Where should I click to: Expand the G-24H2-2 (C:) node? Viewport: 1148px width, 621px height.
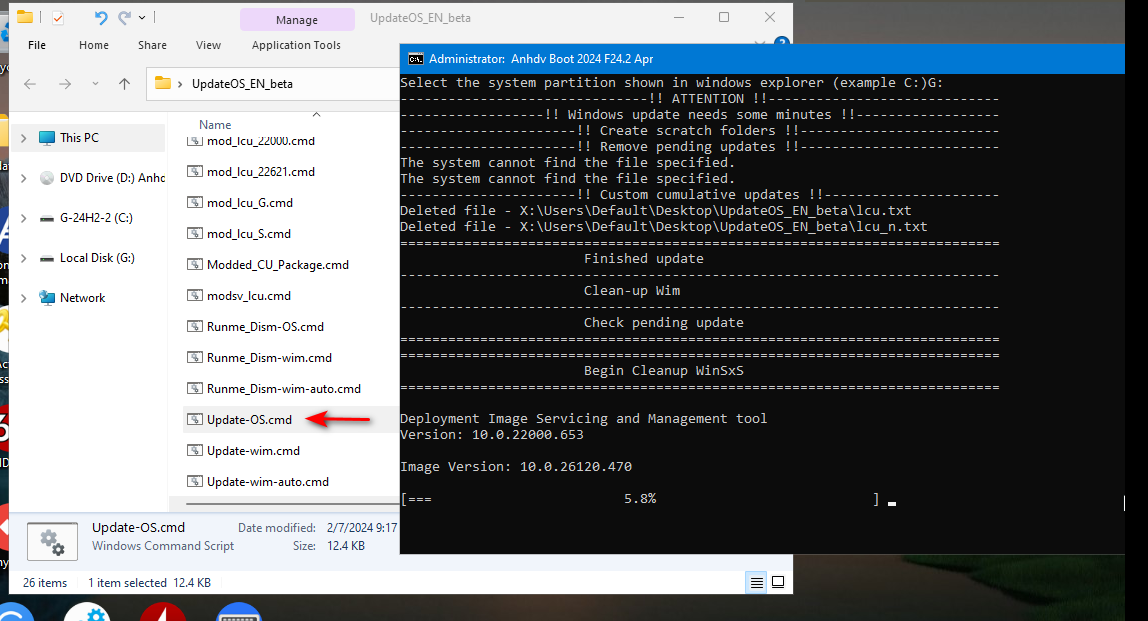pos(23,218)
